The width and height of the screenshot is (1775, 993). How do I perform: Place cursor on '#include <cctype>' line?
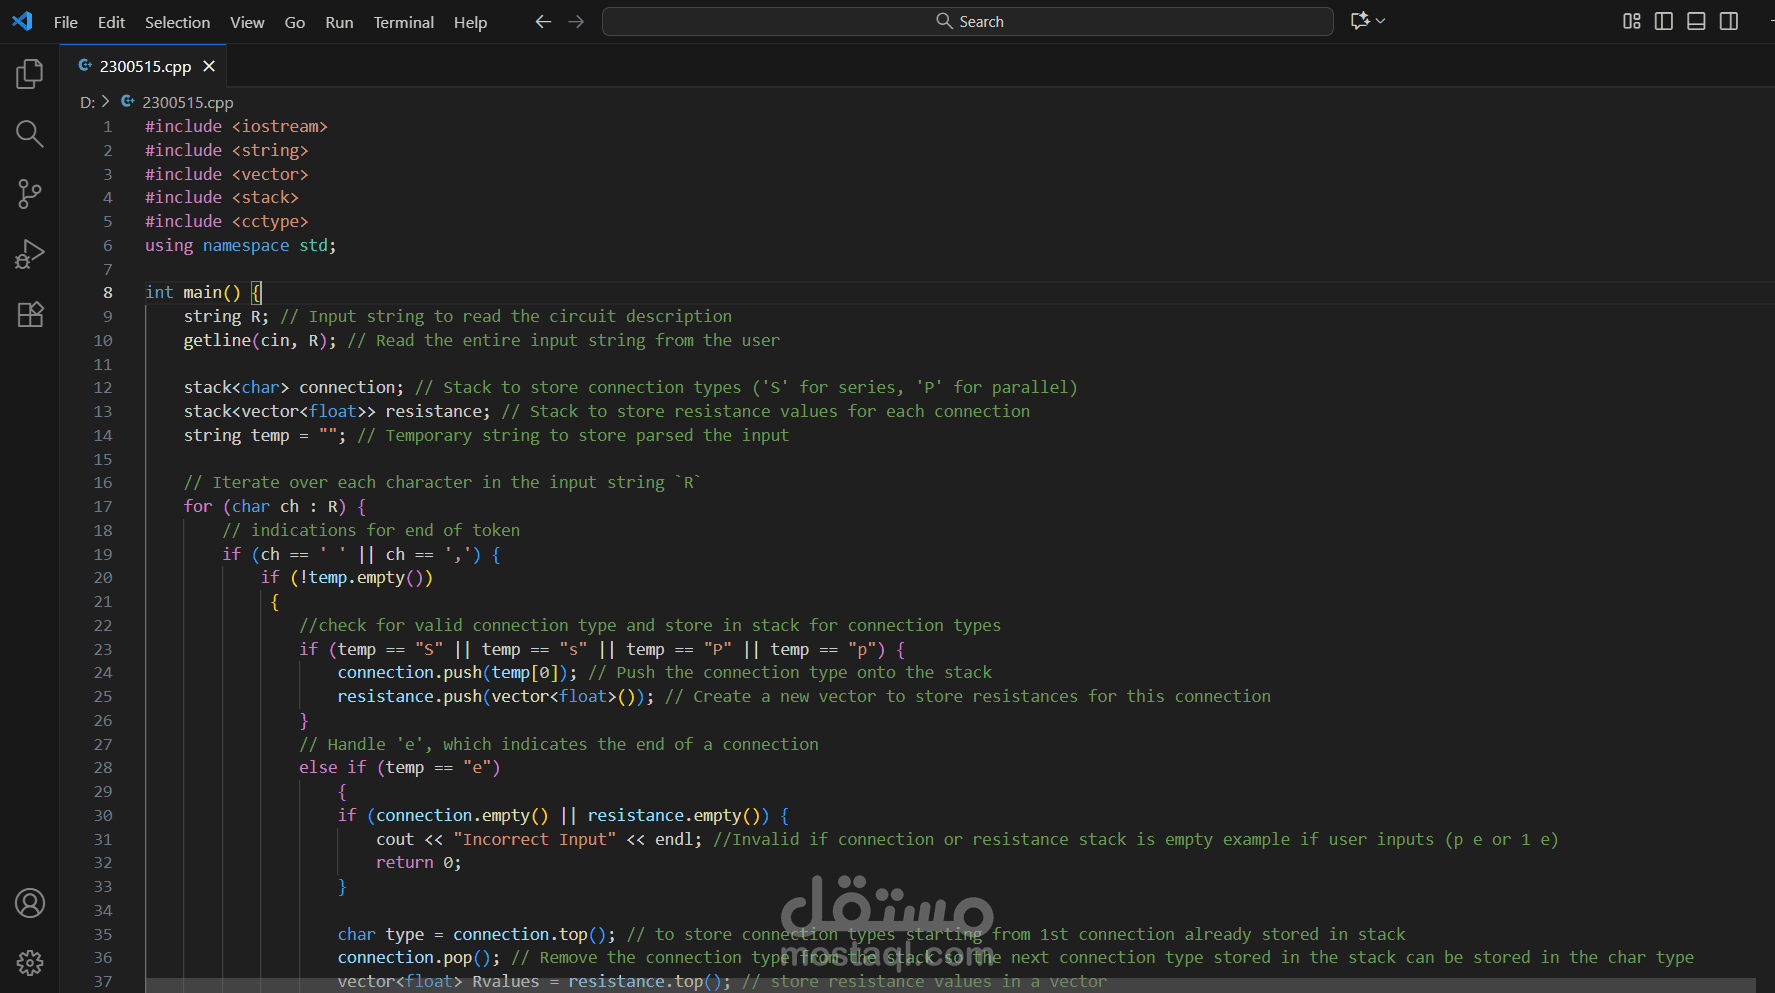226,221
